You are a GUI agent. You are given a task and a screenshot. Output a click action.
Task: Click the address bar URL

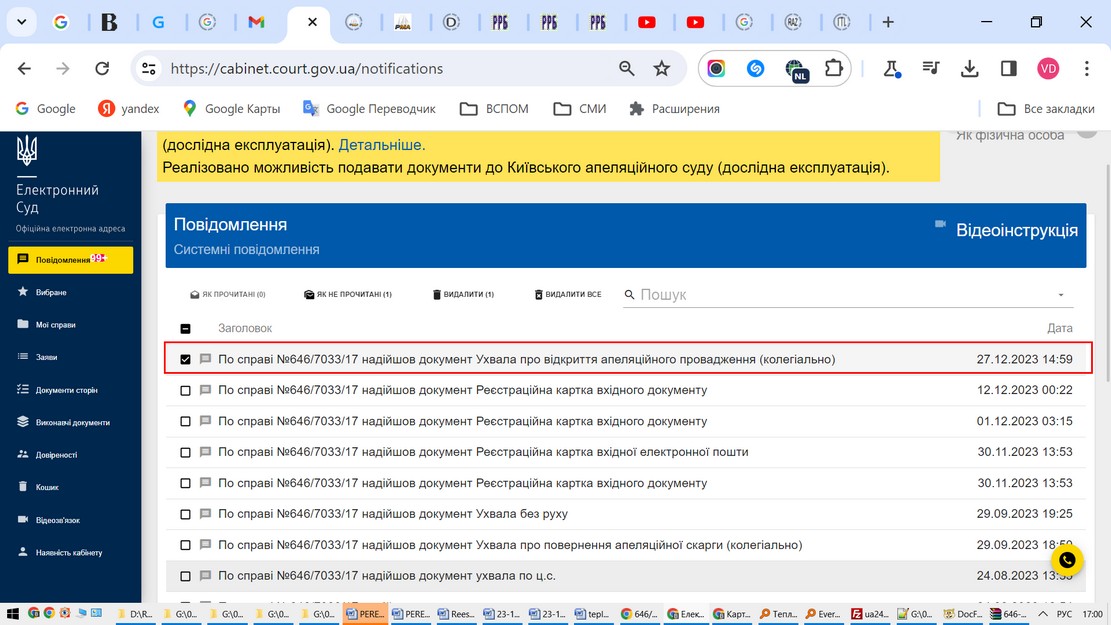coord(307,69)
